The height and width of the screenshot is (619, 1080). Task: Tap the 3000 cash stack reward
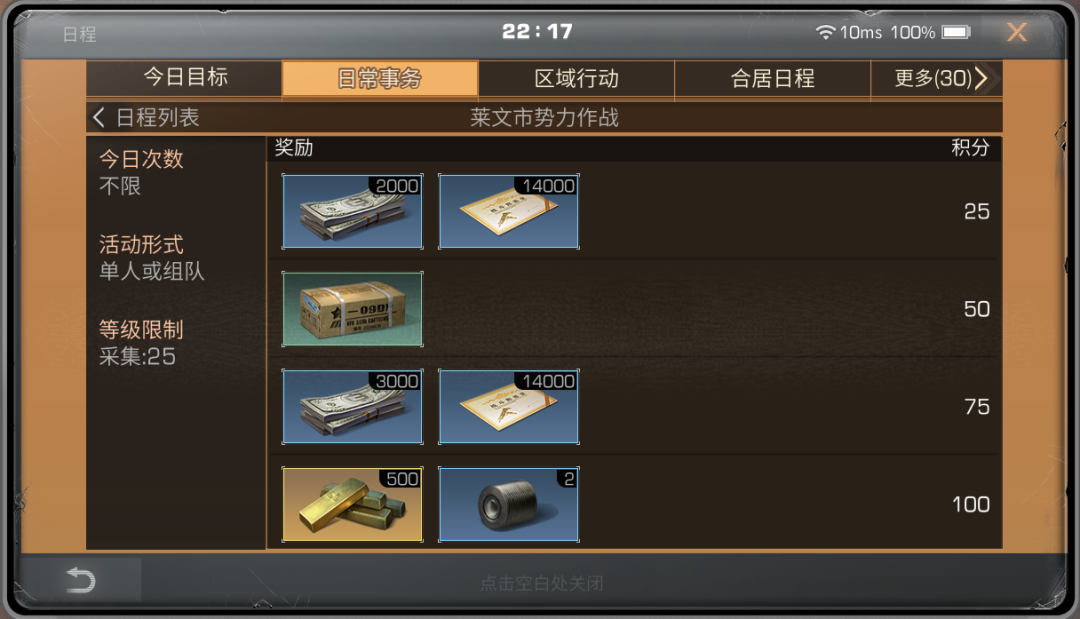click(x=353, y=407)
